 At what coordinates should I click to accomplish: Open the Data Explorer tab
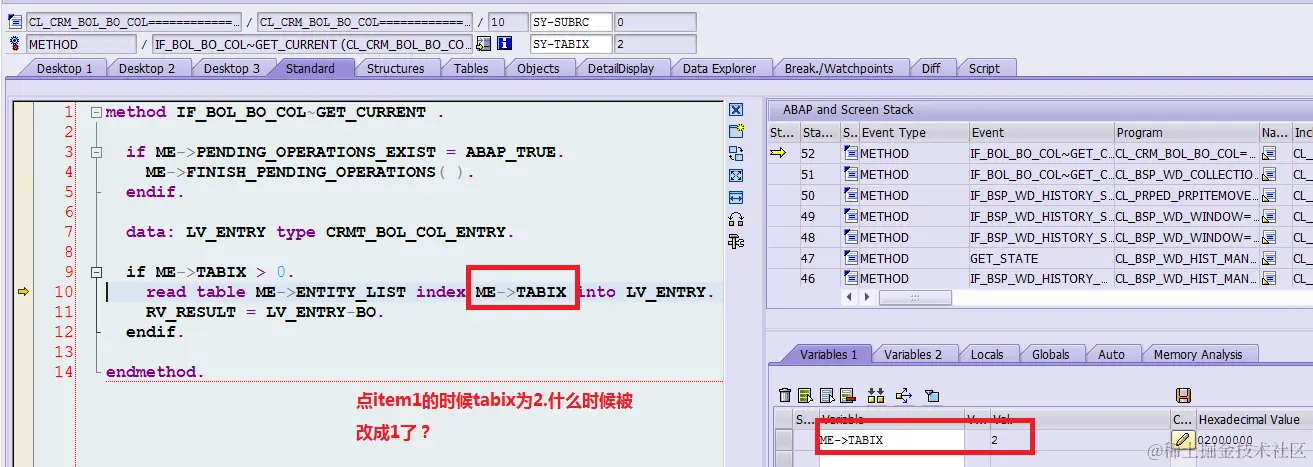point(721,68)
